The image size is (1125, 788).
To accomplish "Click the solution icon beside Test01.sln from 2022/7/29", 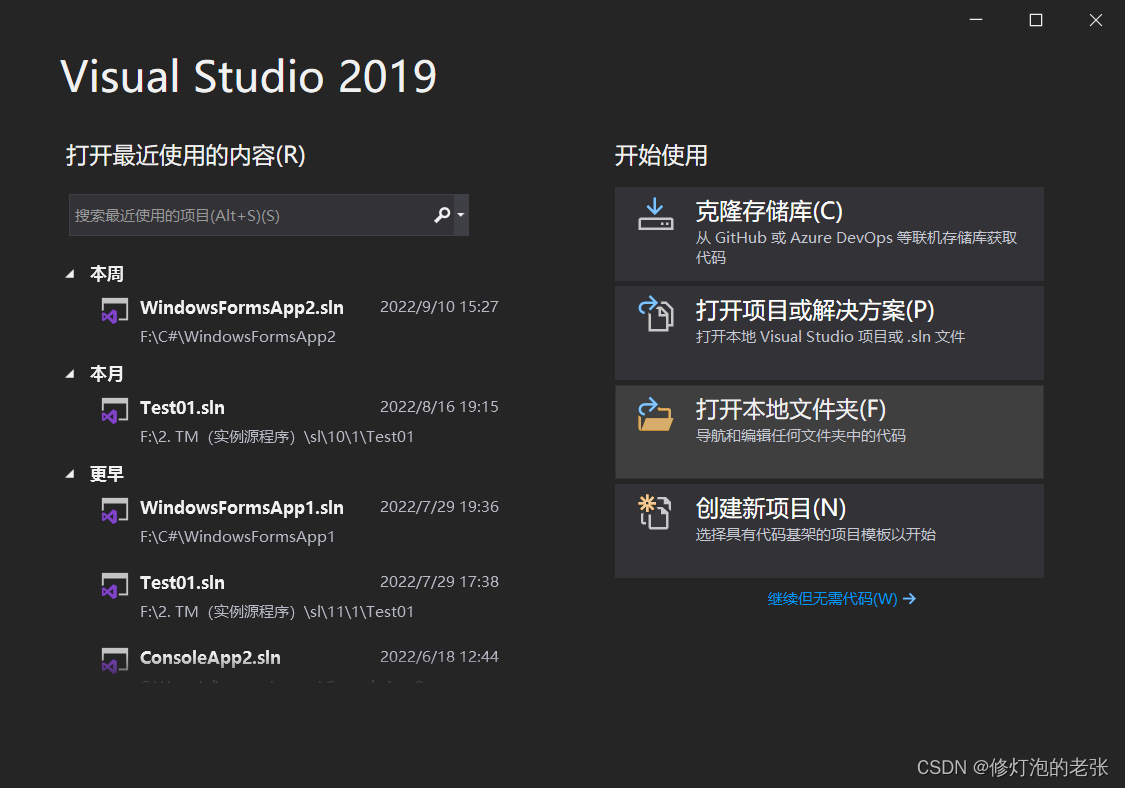I will 115,586.
